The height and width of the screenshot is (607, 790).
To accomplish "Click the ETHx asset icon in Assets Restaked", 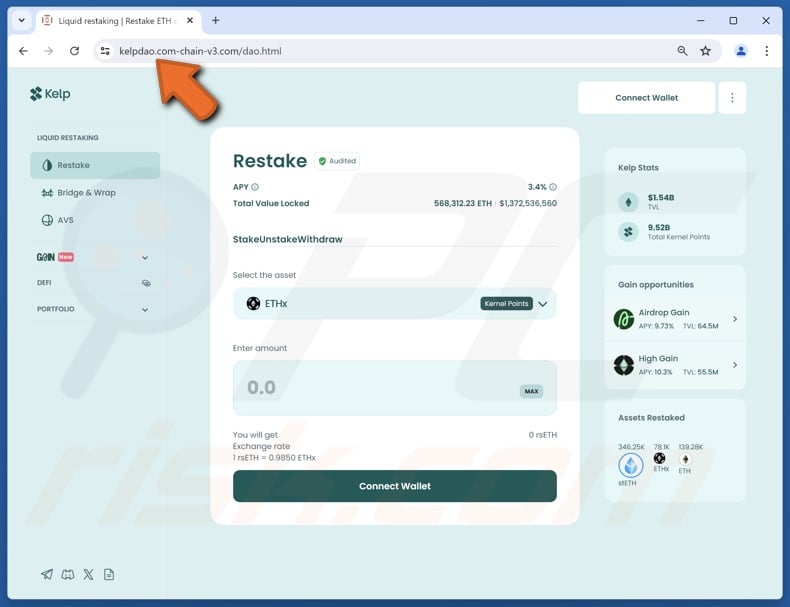I will [659, 458].
